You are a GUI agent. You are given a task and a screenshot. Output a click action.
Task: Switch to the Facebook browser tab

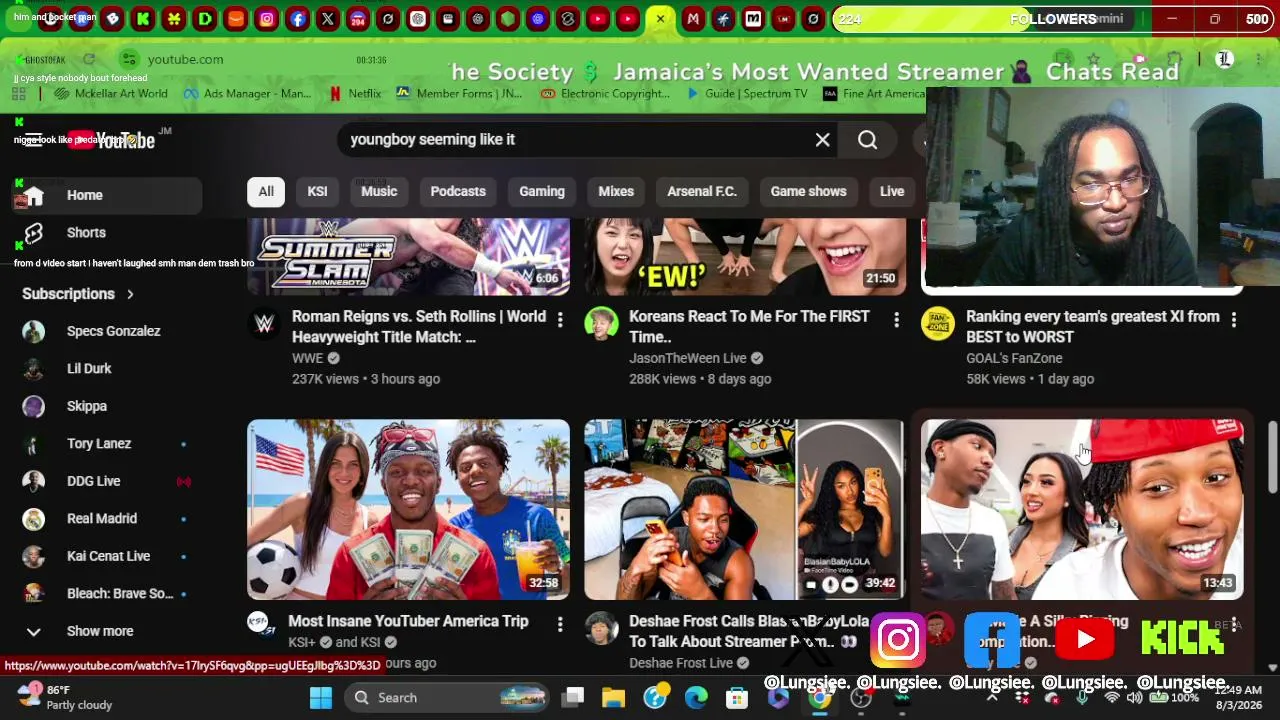click(x=298, y=19)
